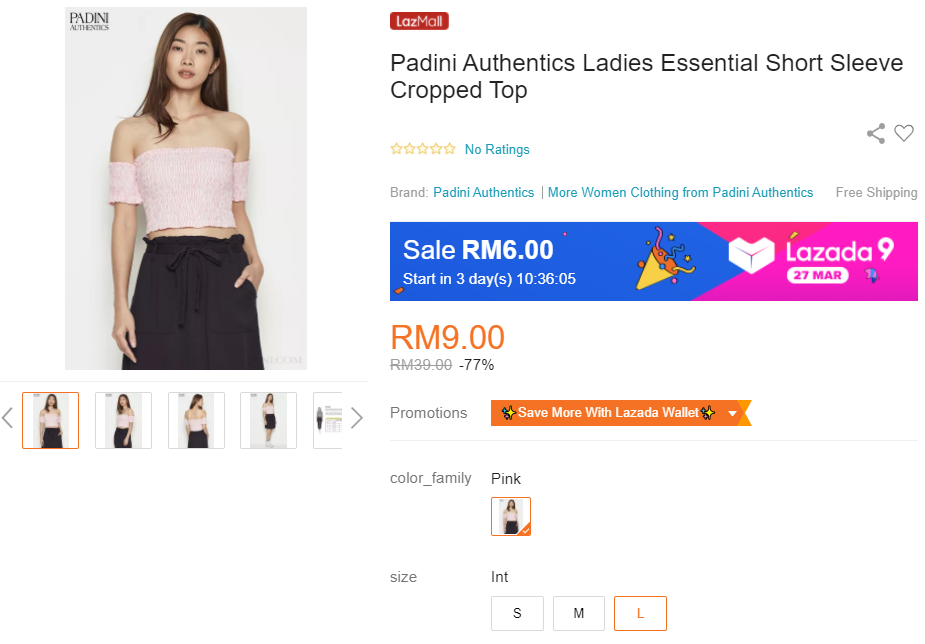Click the star ratings icons
The height and width of the screenshot is (644, 925).
(423, 149)
